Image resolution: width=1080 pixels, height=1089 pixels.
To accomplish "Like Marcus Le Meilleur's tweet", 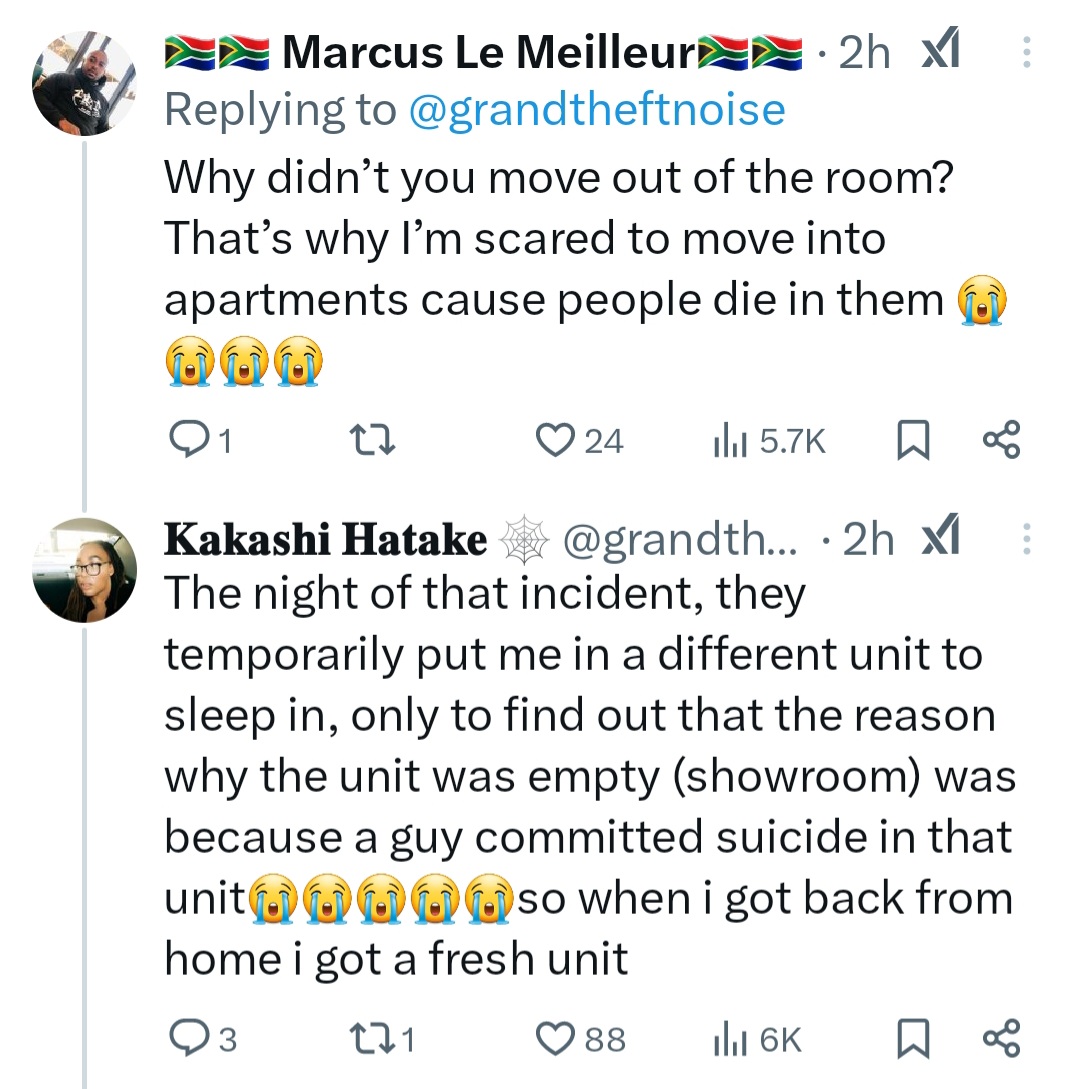I will pos(553,440).
